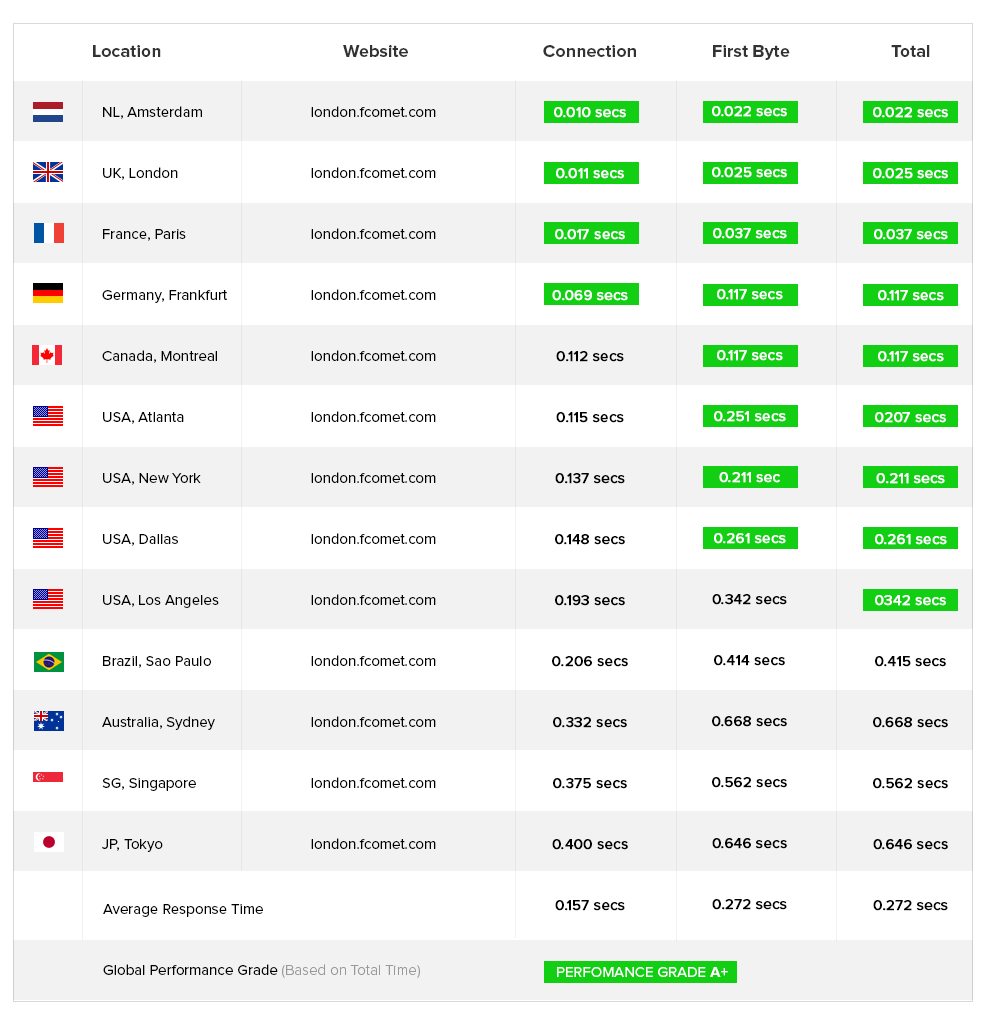Click the Canada flag icon

coord(47,355)
